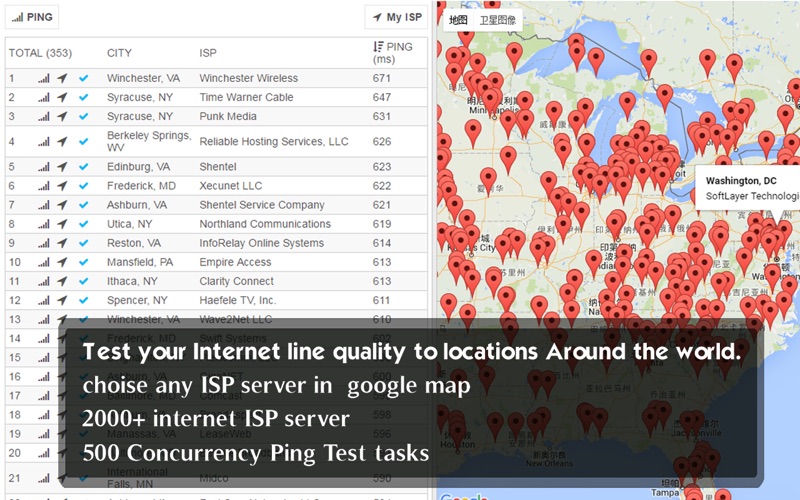Click the locate arrow for Northland Communications

point(62,224)
